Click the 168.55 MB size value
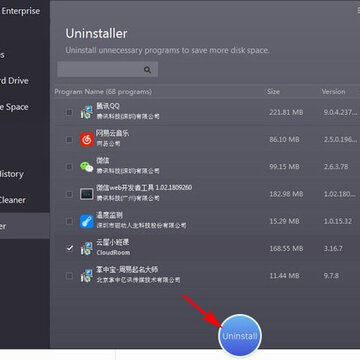360x360 pixels. tap(286, 248)
